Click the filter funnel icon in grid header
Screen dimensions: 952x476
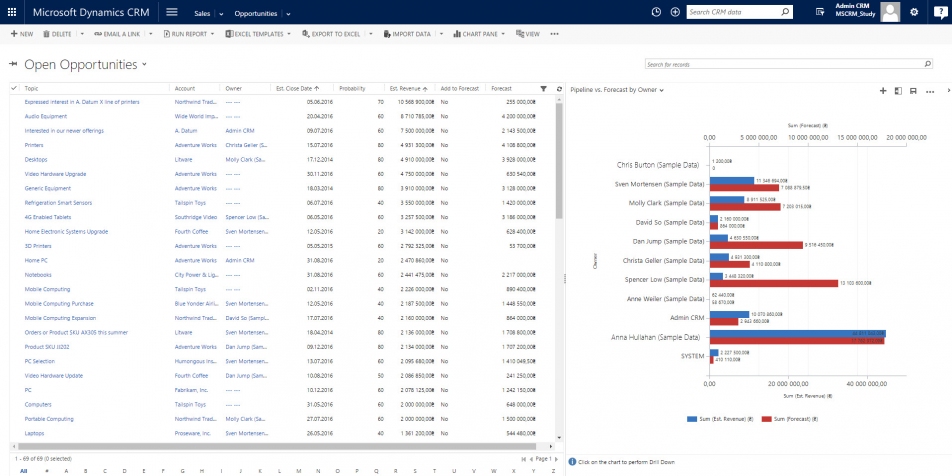pos(544,88)
